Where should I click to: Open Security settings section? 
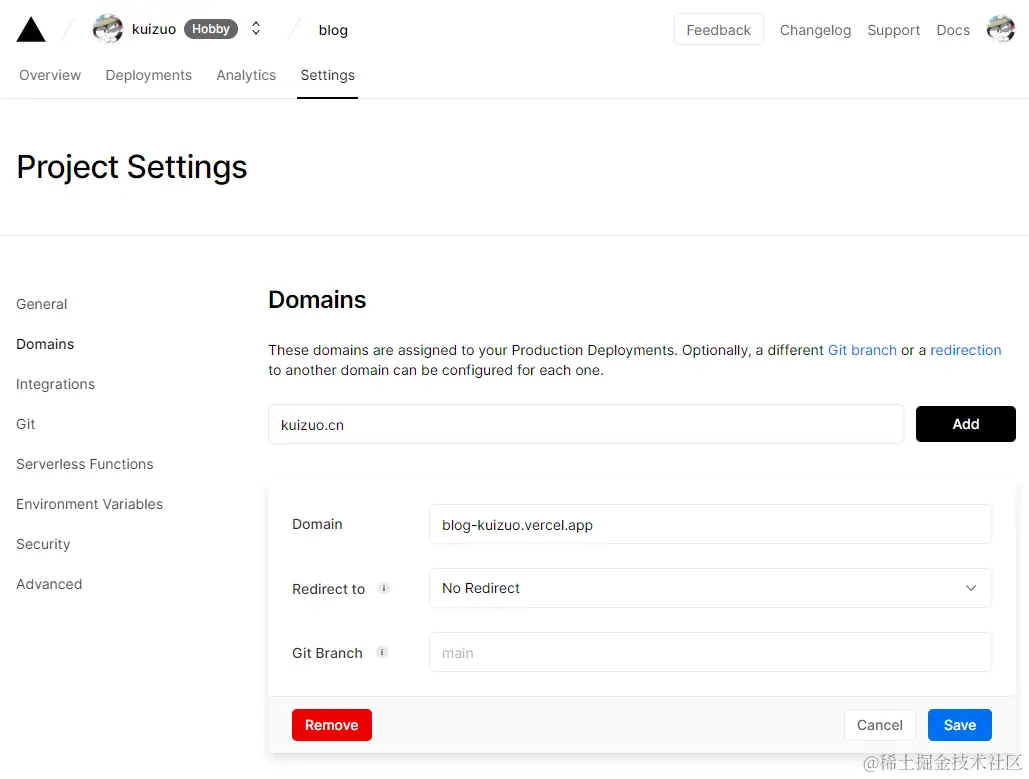click(43, 544)
